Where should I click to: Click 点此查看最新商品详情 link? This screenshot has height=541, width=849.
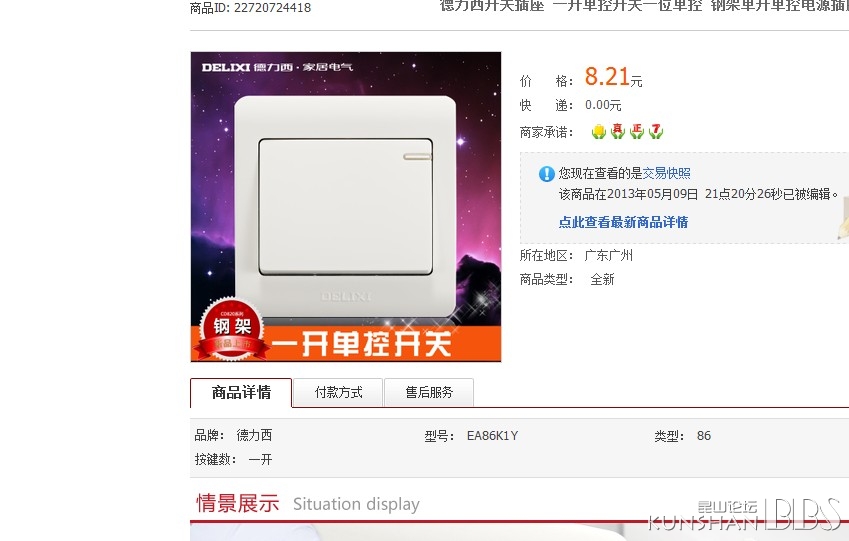(x=623, y=222)
